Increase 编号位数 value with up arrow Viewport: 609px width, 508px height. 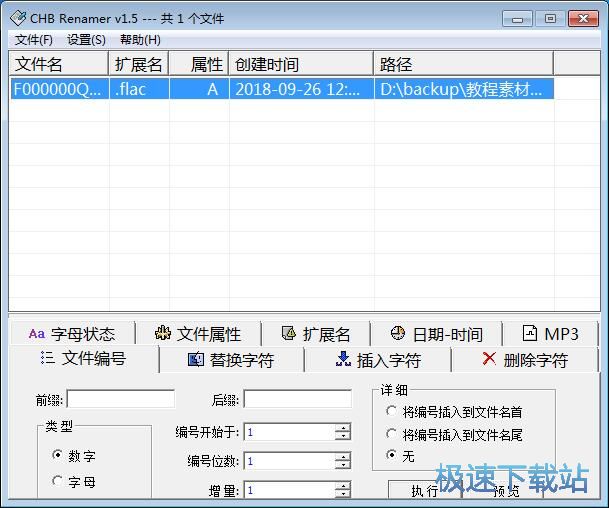[x=343, y=457]
